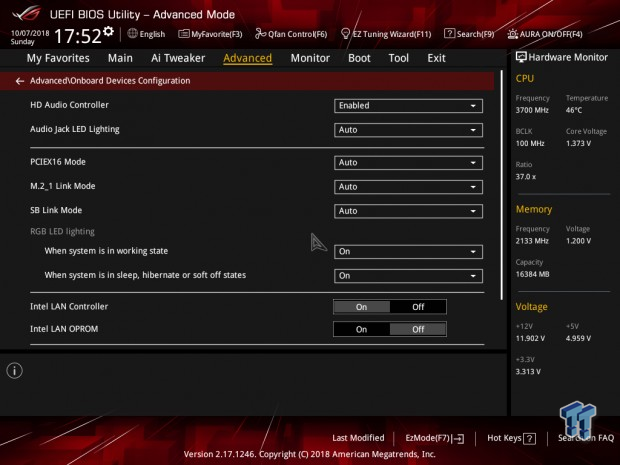
Task: Click the settings list vertical scrollbar
Action: [x=502, y=185]
